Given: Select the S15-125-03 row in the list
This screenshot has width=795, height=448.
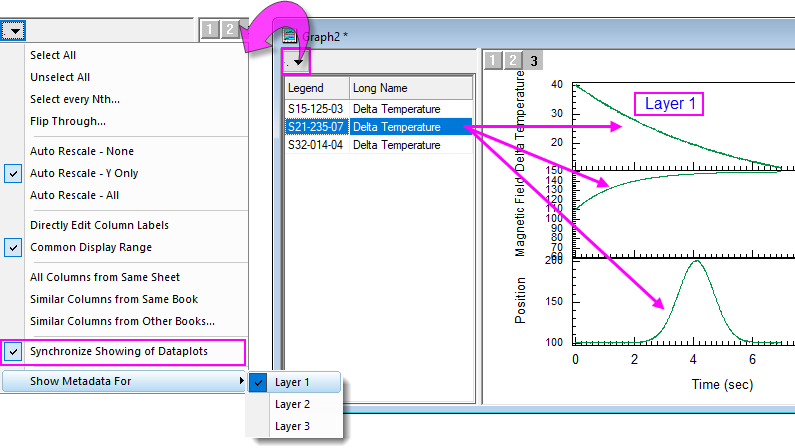Looking at the screenshot, I should tap(315, 108).
